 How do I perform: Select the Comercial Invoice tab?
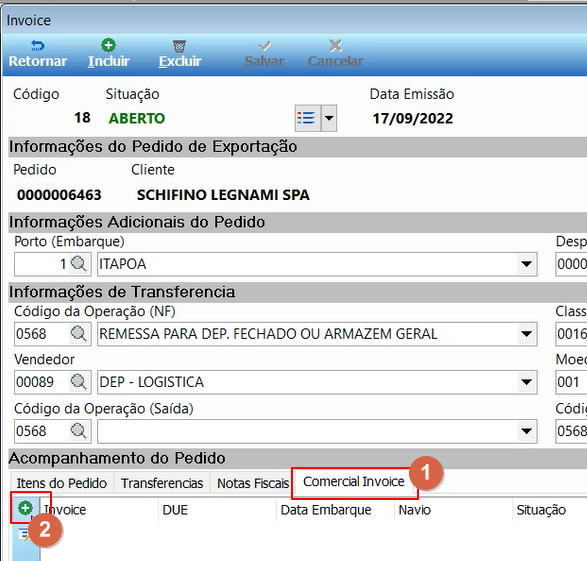(354, 482)
